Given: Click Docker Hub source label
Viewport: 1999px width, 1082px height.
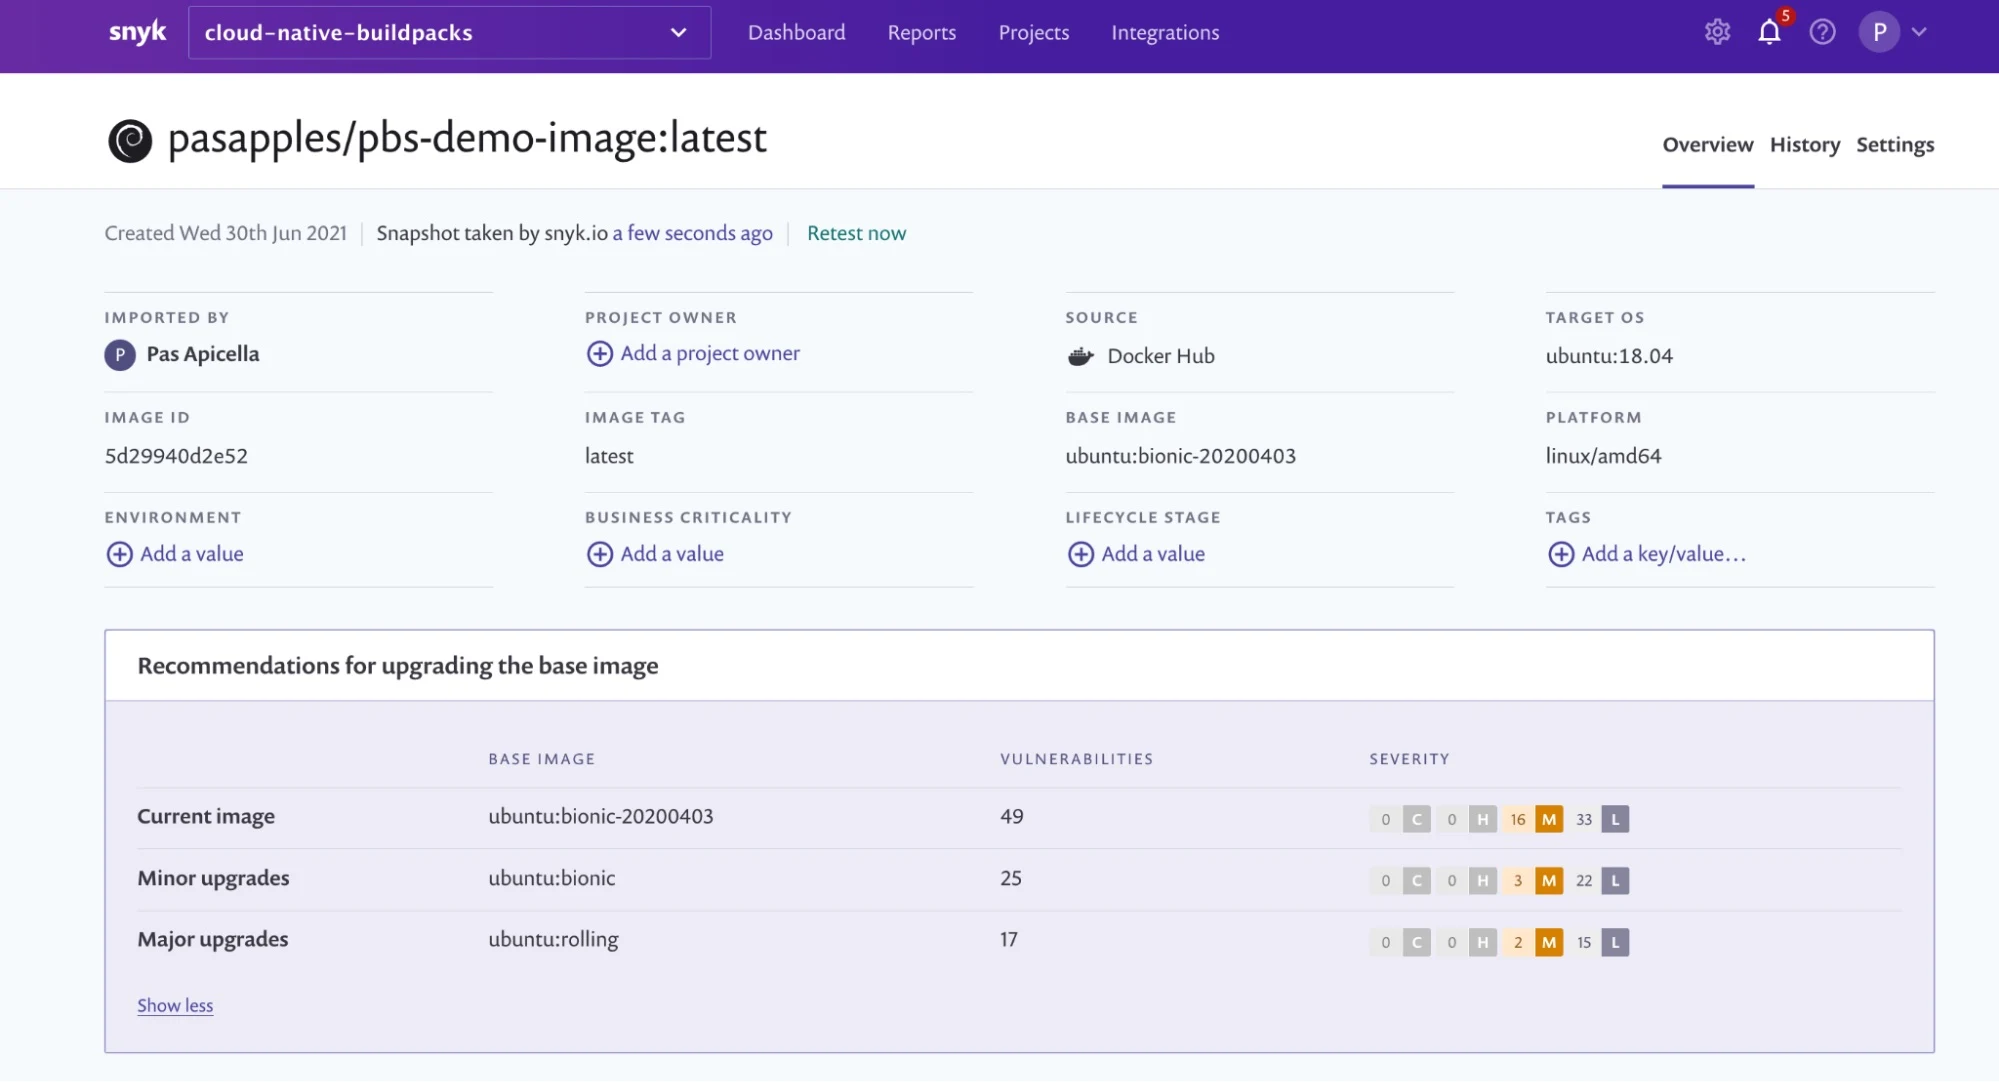Looking at the screenshot, I should pyautogui.click(x=1160, y=356).
